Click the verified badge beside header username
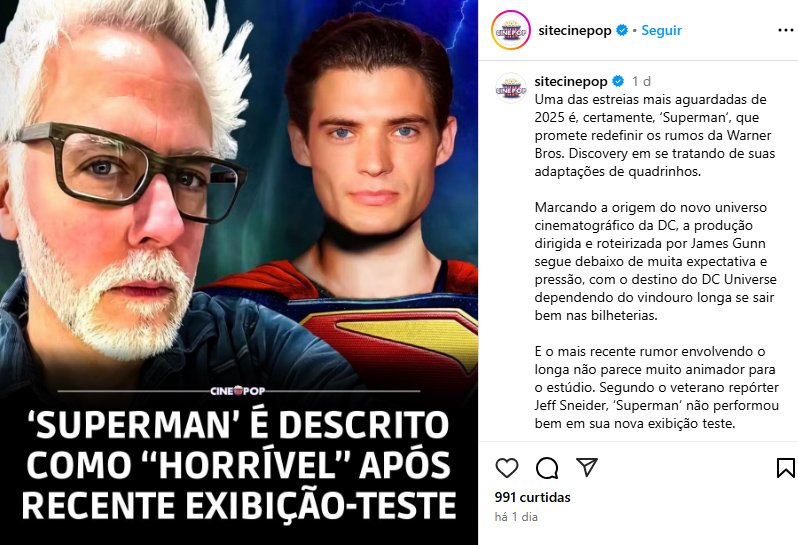Screen dimensions: 798x545 click(x=622, y=31)
